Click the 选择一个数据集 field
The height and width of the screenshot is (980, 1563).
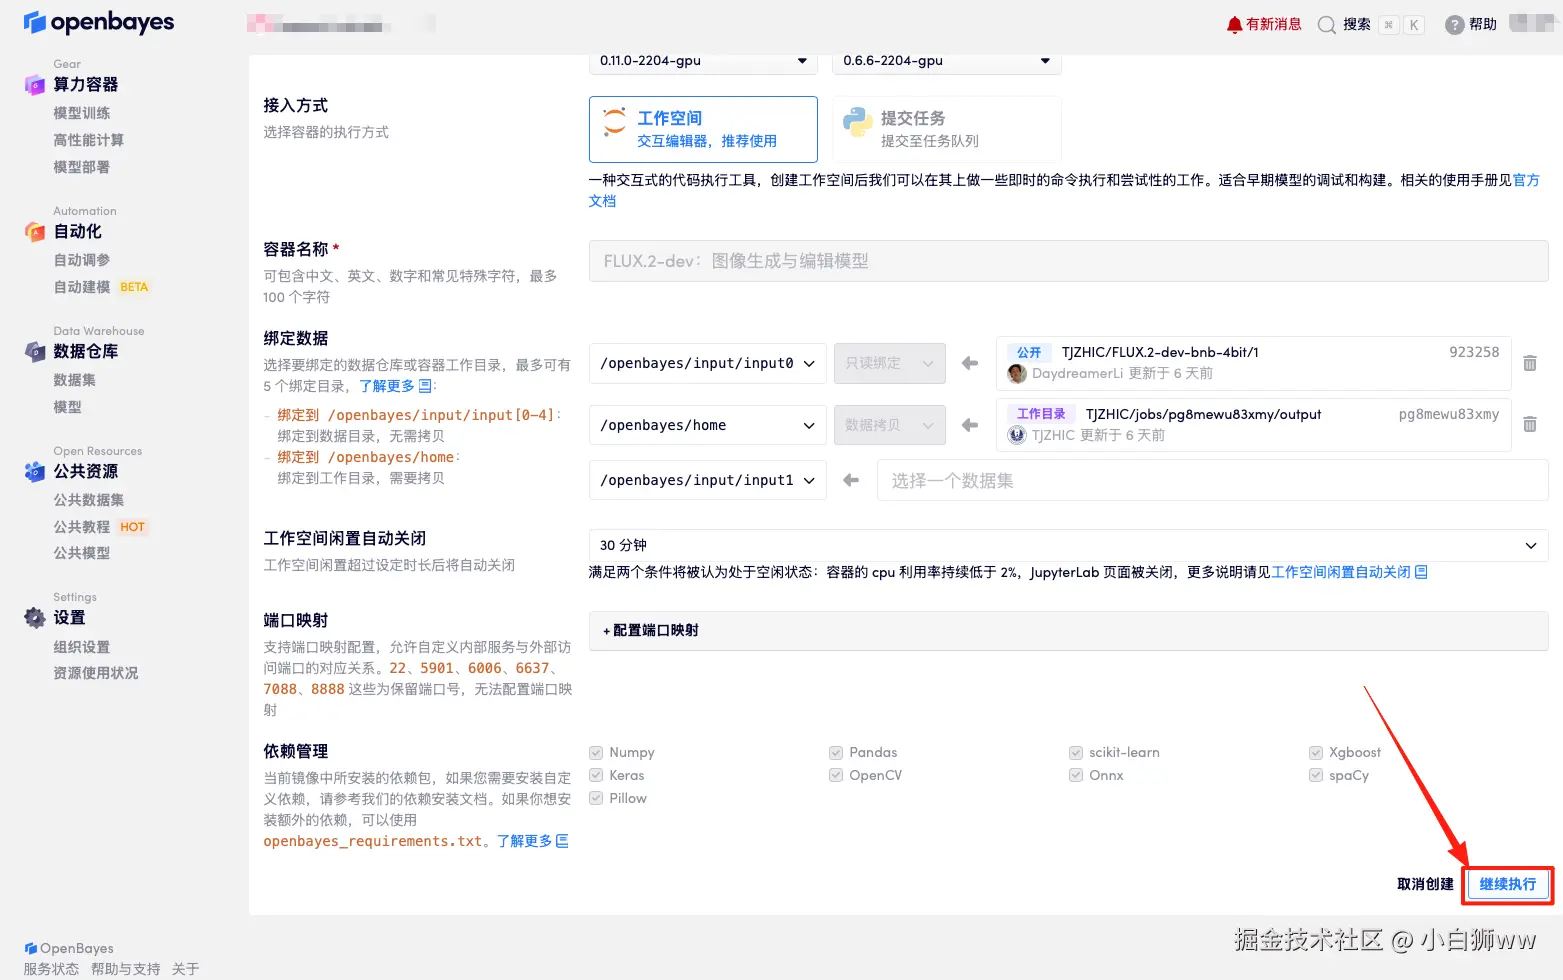coord(1212,480)
